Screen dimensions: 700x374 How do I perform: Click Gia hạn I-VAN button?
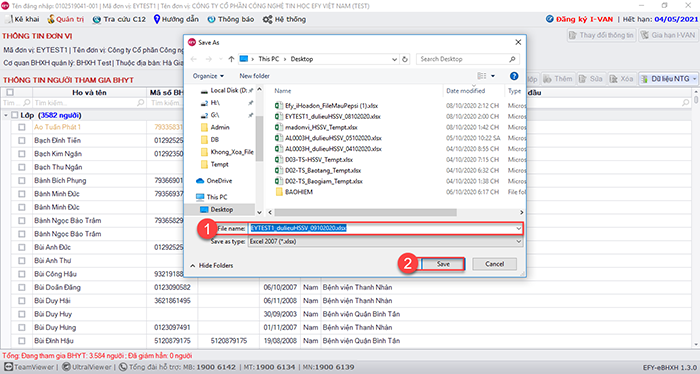coord(667,35)
